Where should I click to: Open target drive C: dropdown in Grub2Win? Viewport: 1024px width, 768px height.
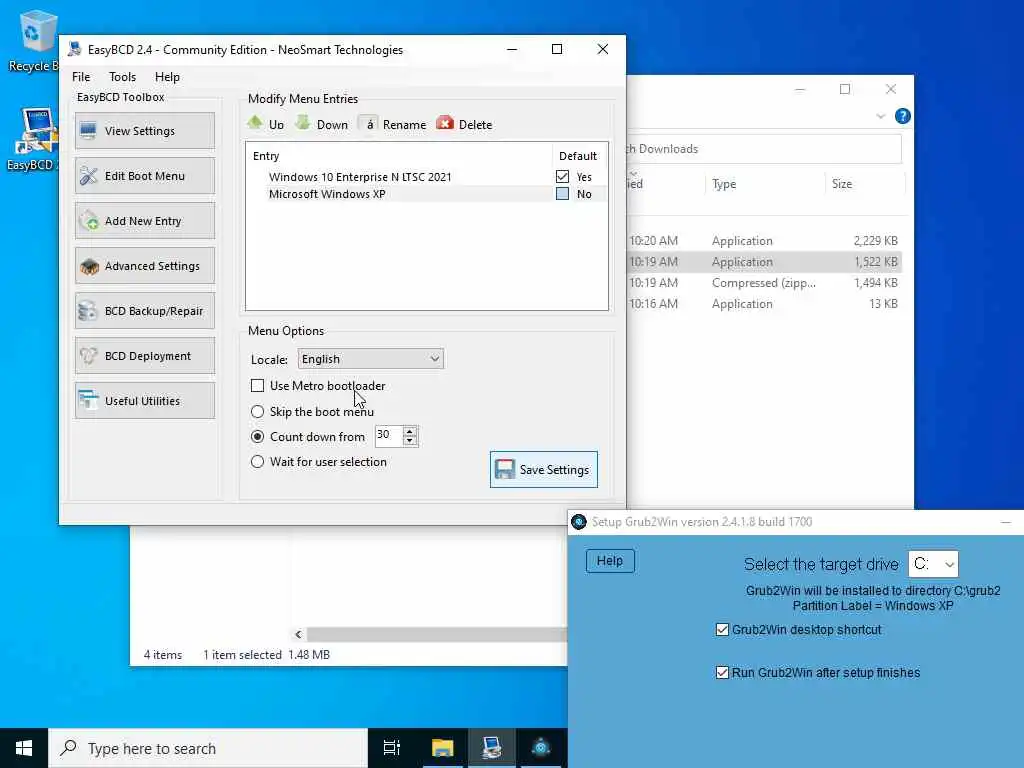(933, 564)
